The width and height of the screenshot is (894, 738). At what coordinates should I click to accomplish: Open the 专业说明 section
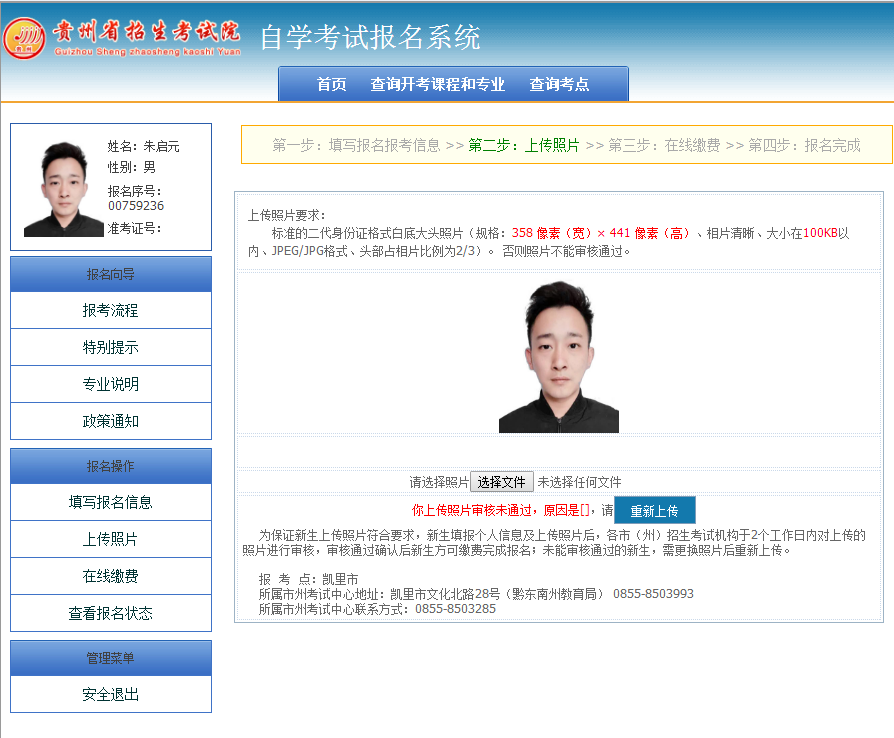point(110,384)
